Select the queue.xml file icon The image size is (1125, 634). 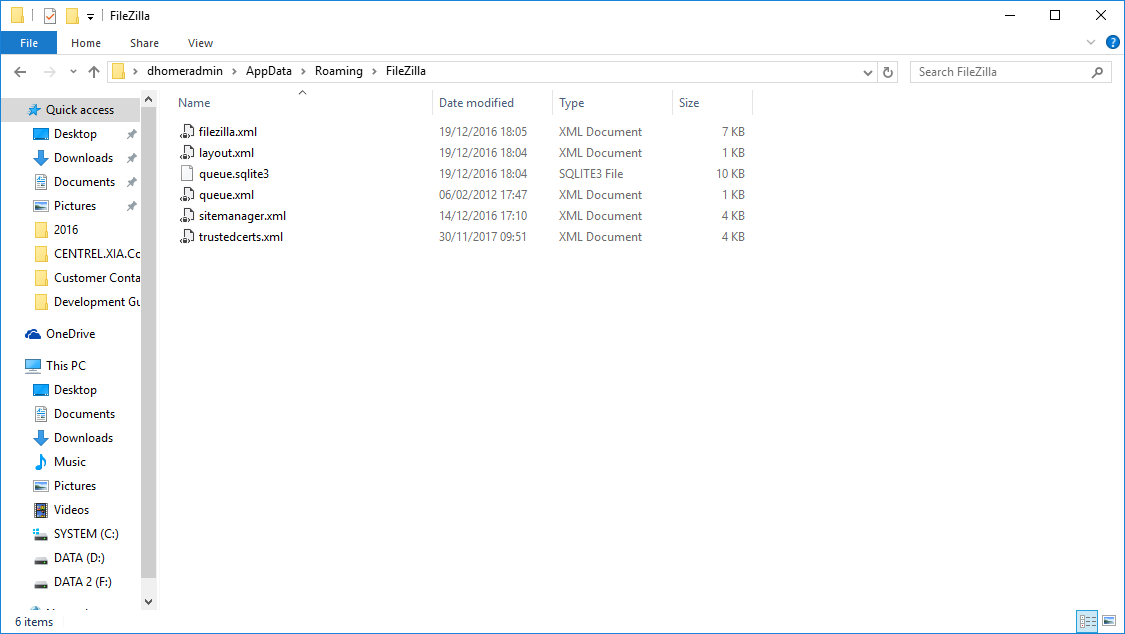click(187, 194)
